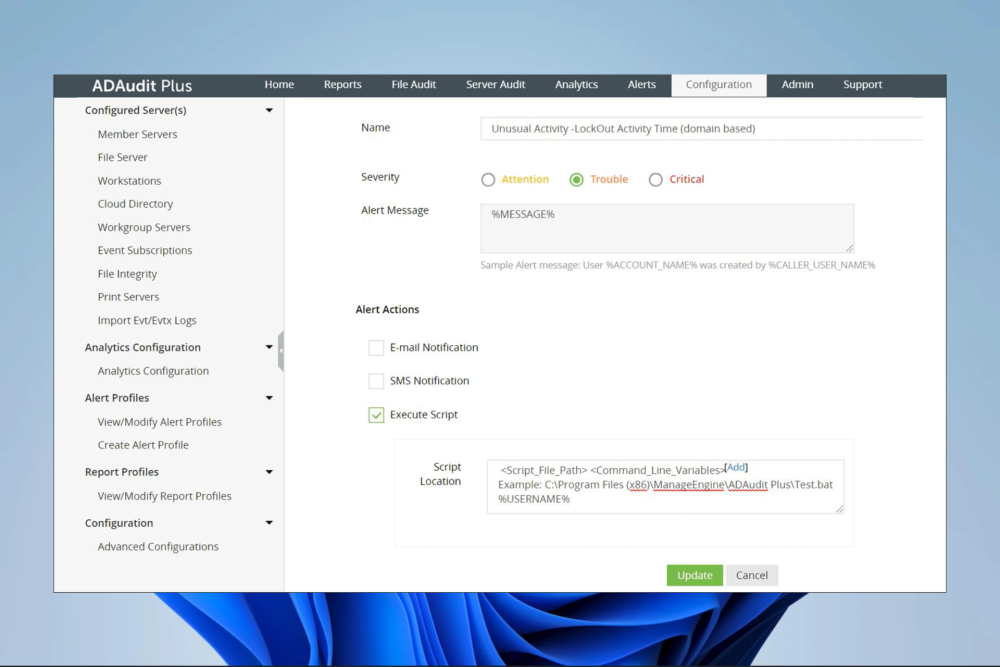Viewport: 1000px width, 667px height.
Task: Collapse the Alert Profiles section arrow
Action: (x=269, y=398)
